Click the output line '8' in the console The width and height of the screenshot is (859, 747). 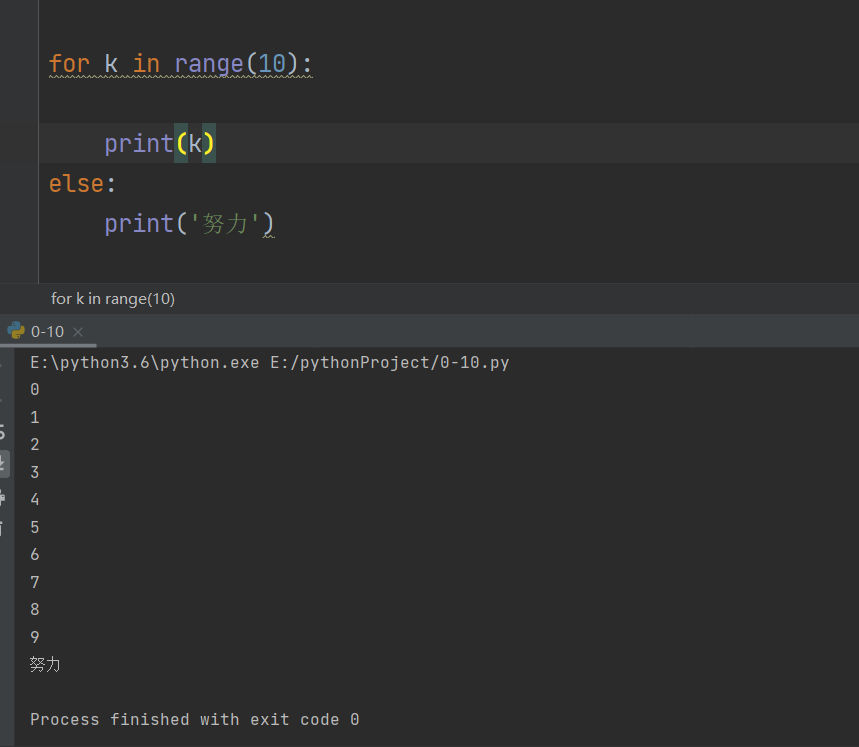point(35,609)
